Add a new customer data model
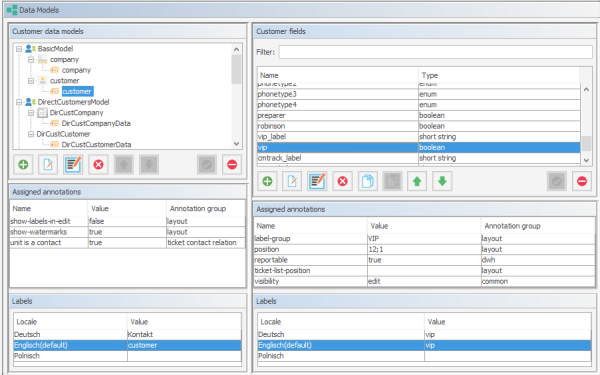The height and width of the screenshot is (375, 600). click(23, 165)
